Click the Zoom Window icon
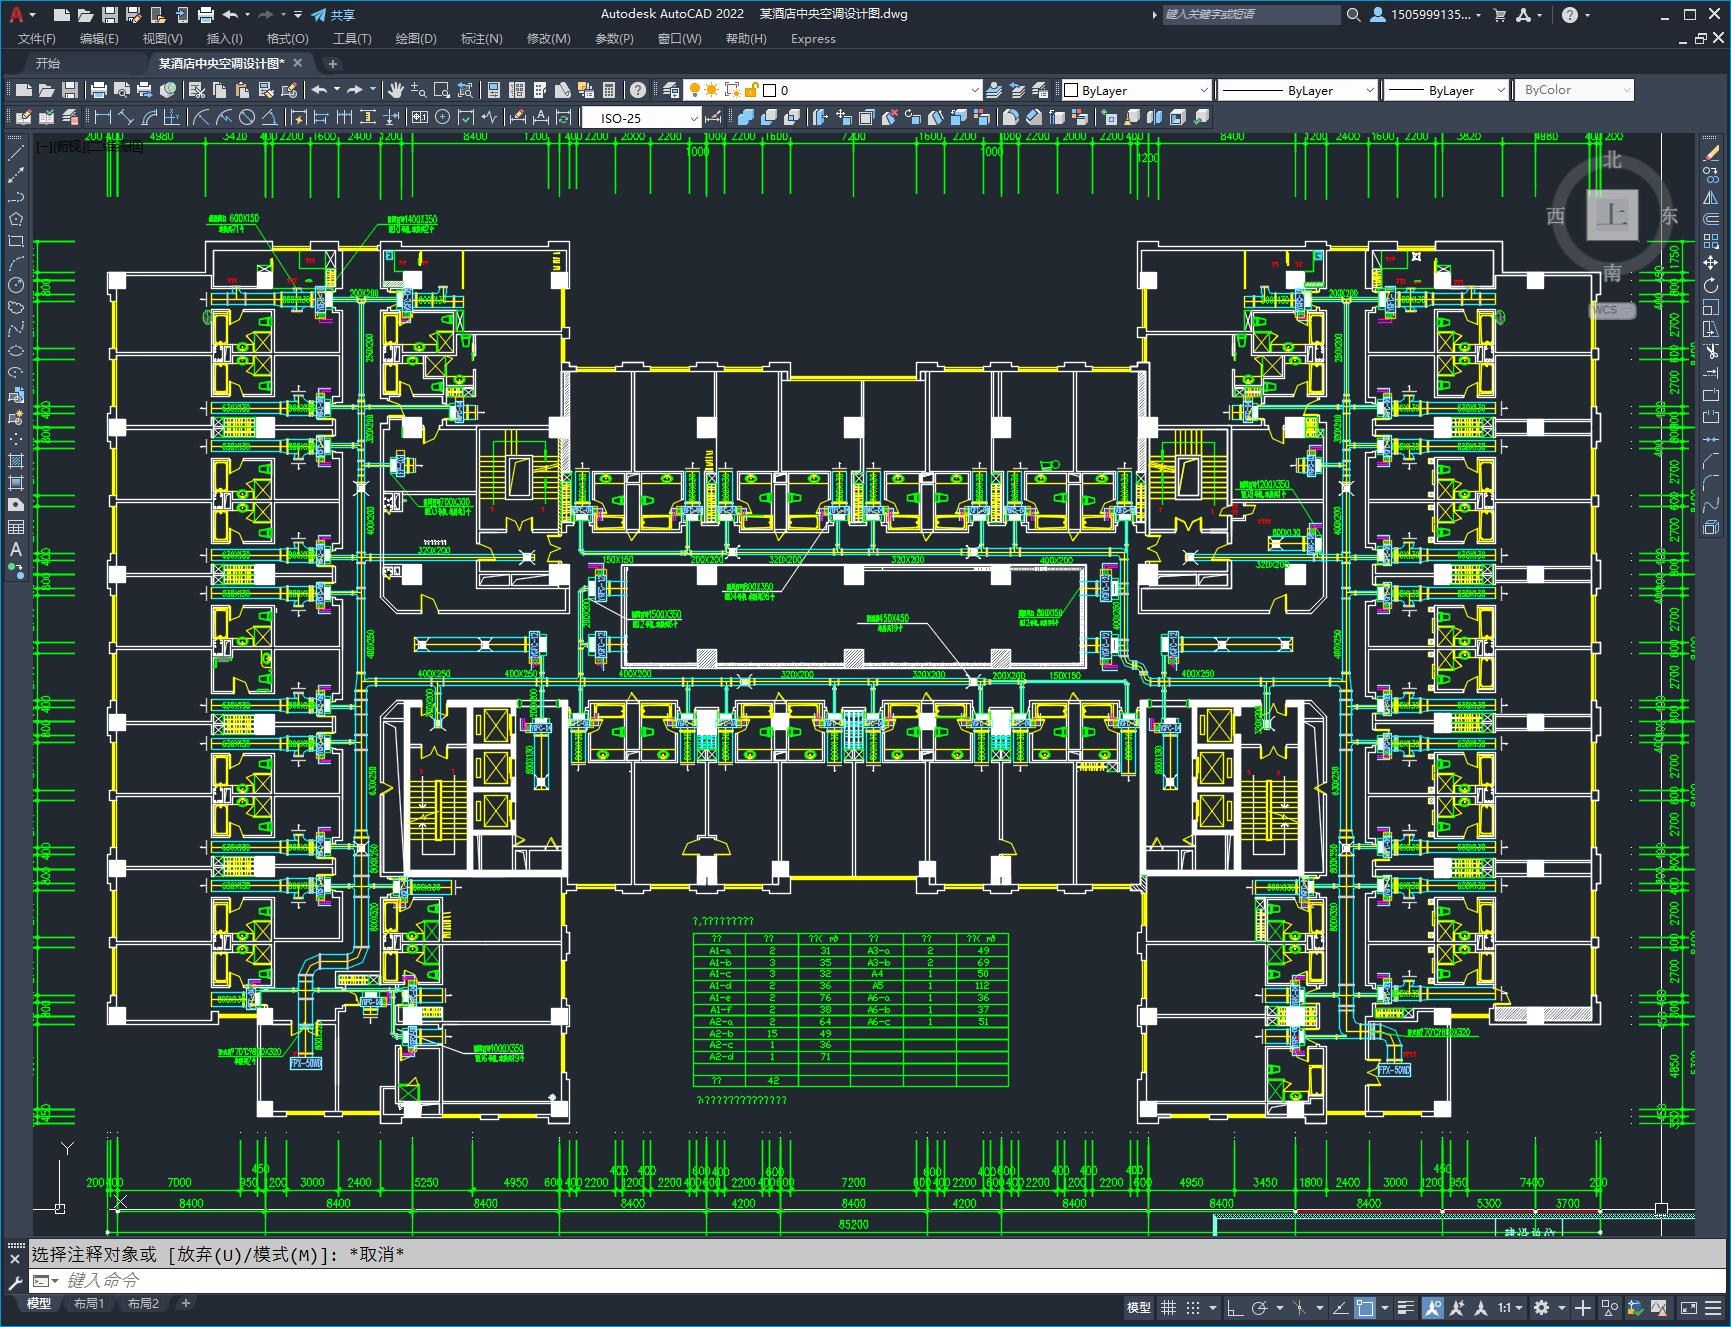This screenshot has height=1327, width=1731. 442,90
